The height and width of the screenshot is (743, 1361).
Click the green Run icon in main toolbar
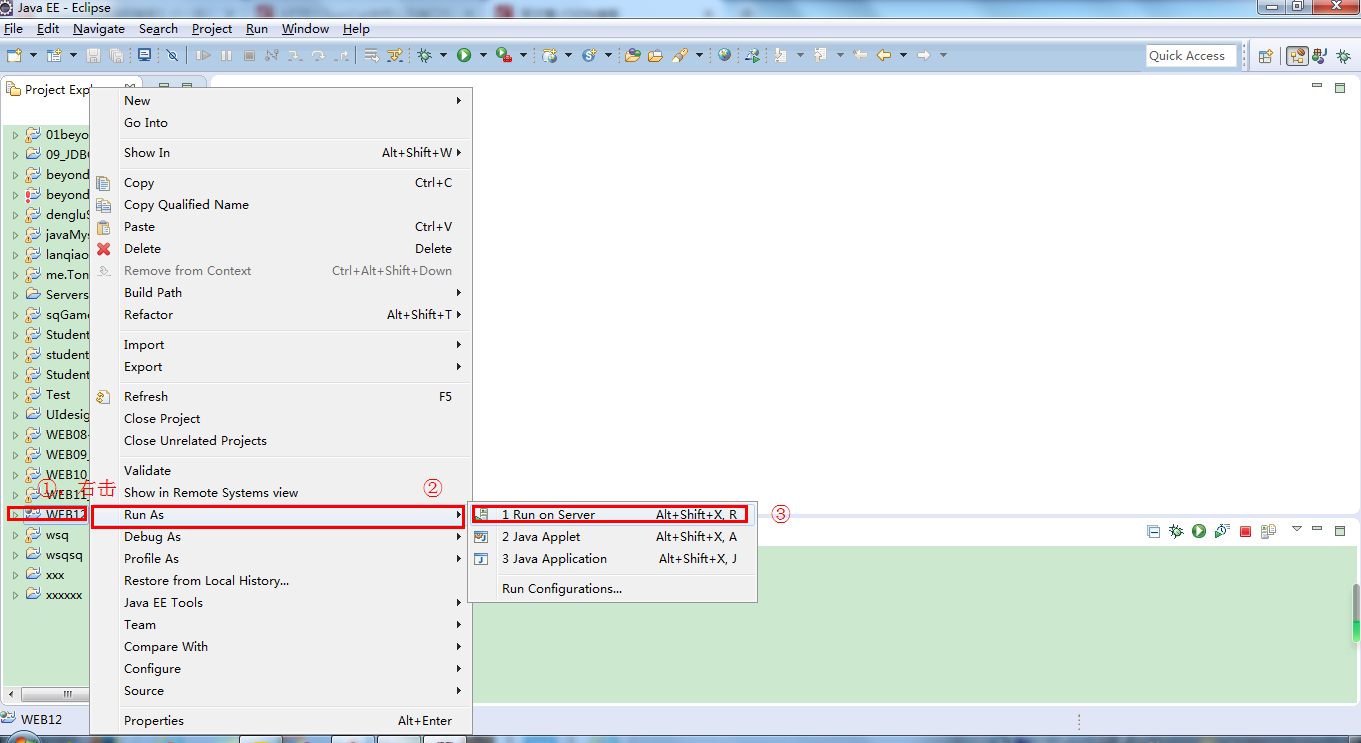pyautogui.click(x=464, y=55)
